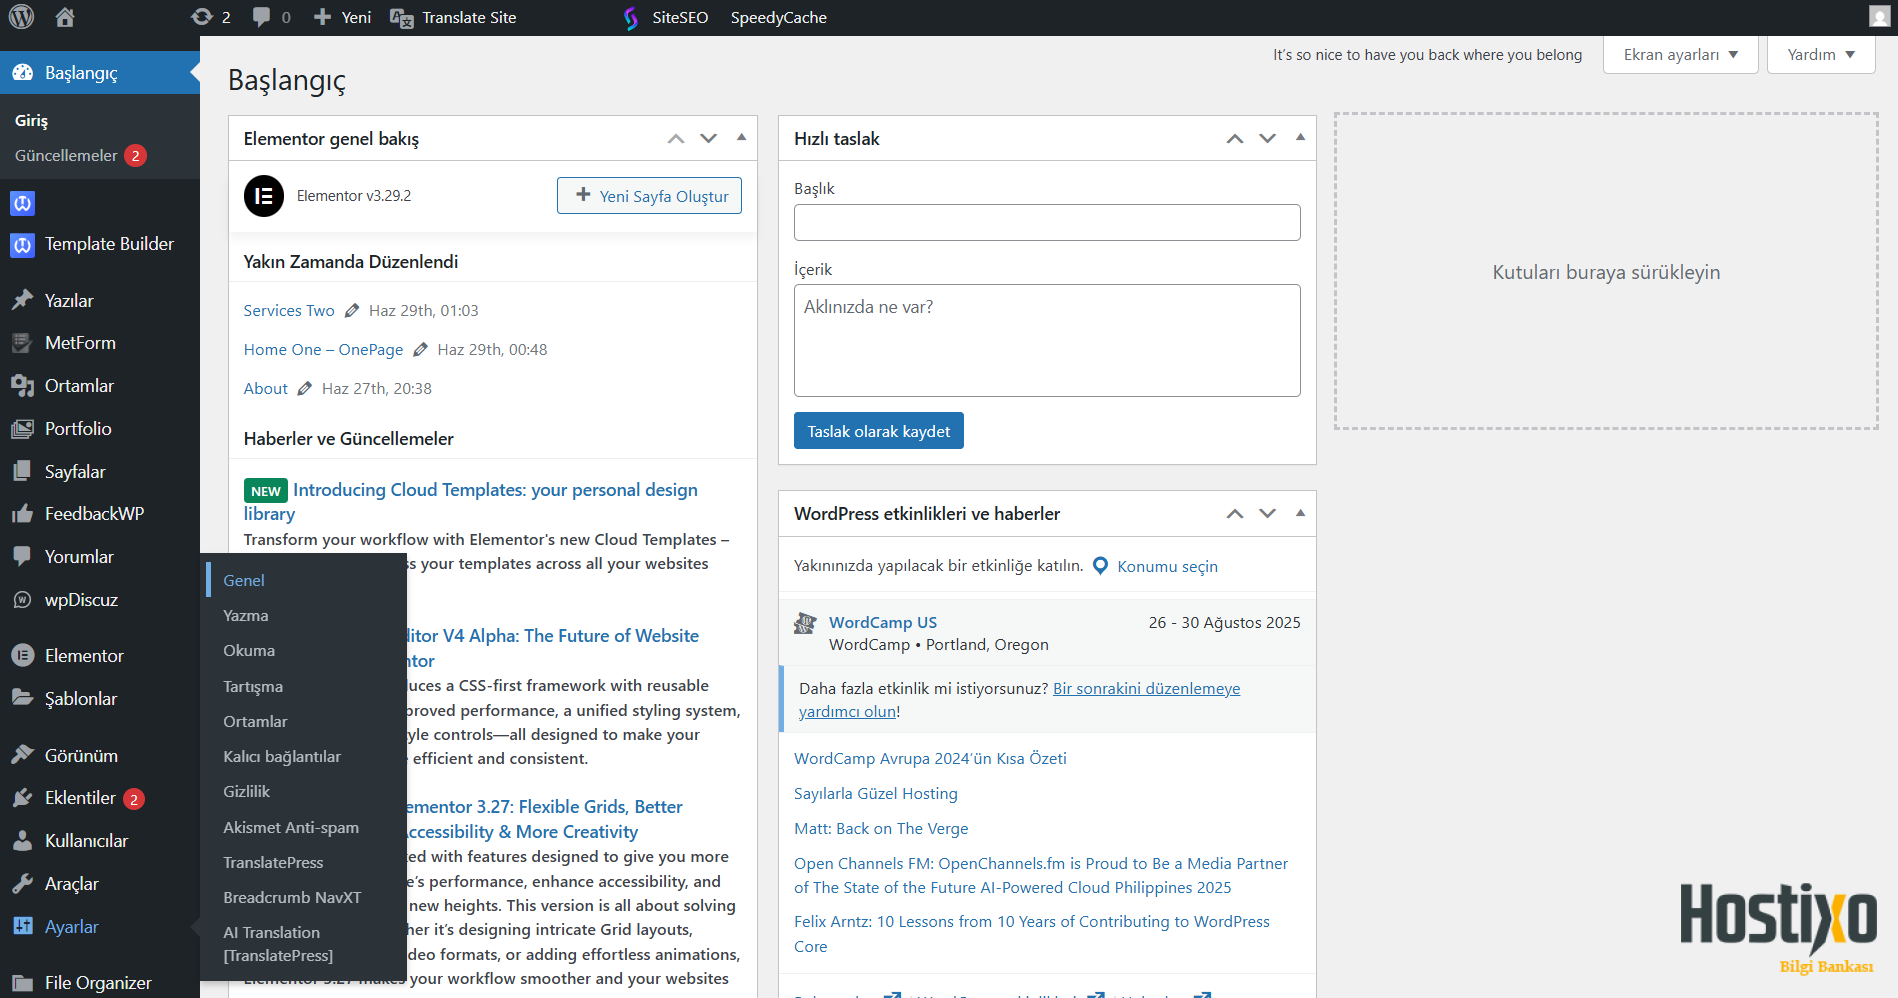Click the Ayarlar settings icon
This screenshot has height=998, width=1898.
tap(22, 926)
